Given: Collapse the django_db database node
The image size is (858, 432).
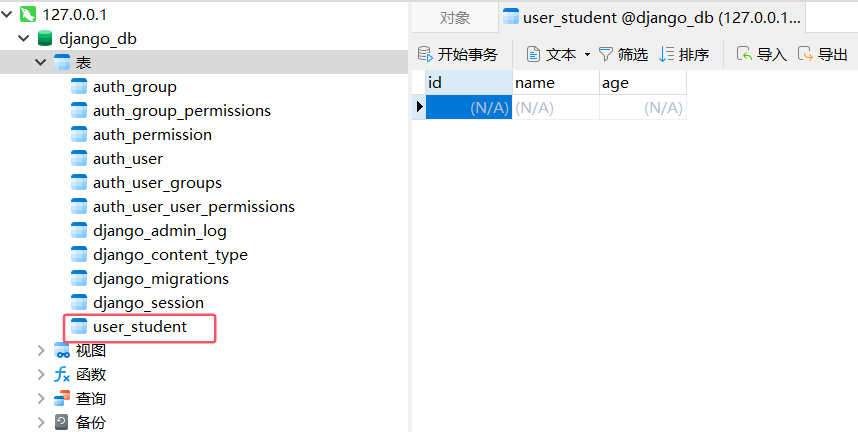Looking at the screenshot, I should [24, 39].
